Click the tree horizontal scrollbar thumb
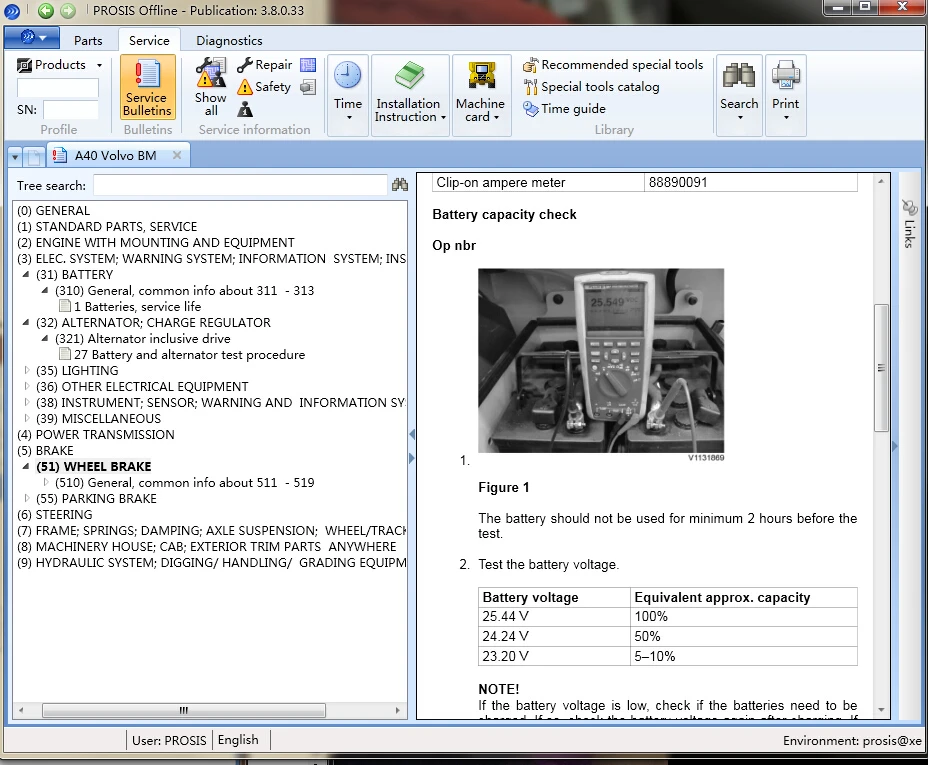 183,710
